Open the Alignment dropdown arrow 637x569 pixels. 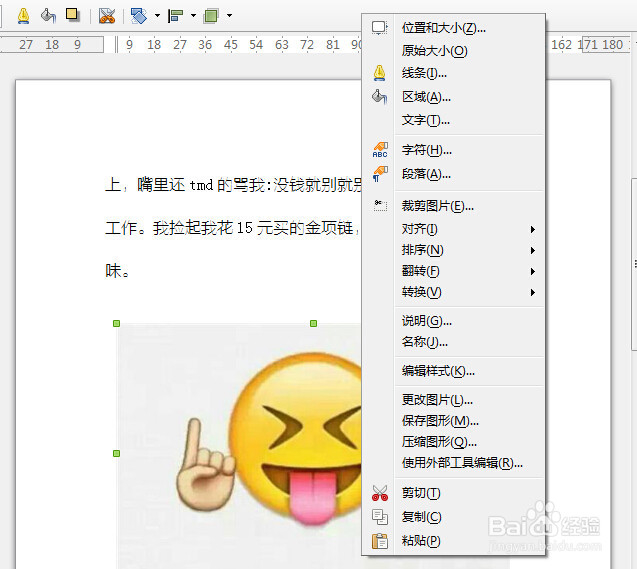coord(193,16)
